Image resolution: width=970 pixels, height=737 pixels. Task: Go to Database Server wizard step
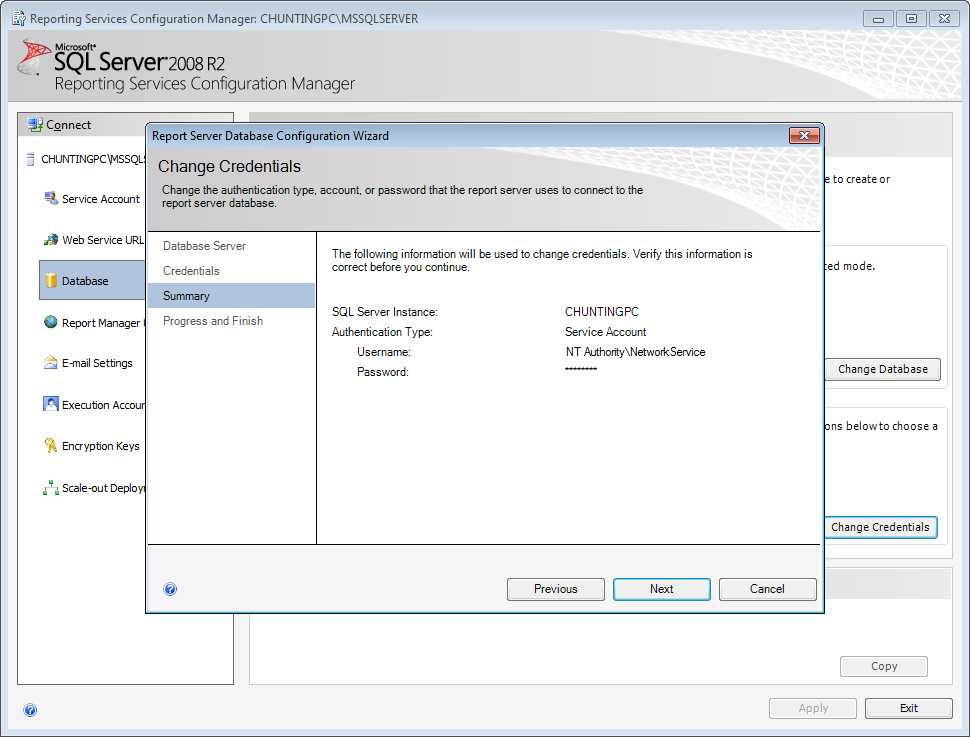click(204, 246)
